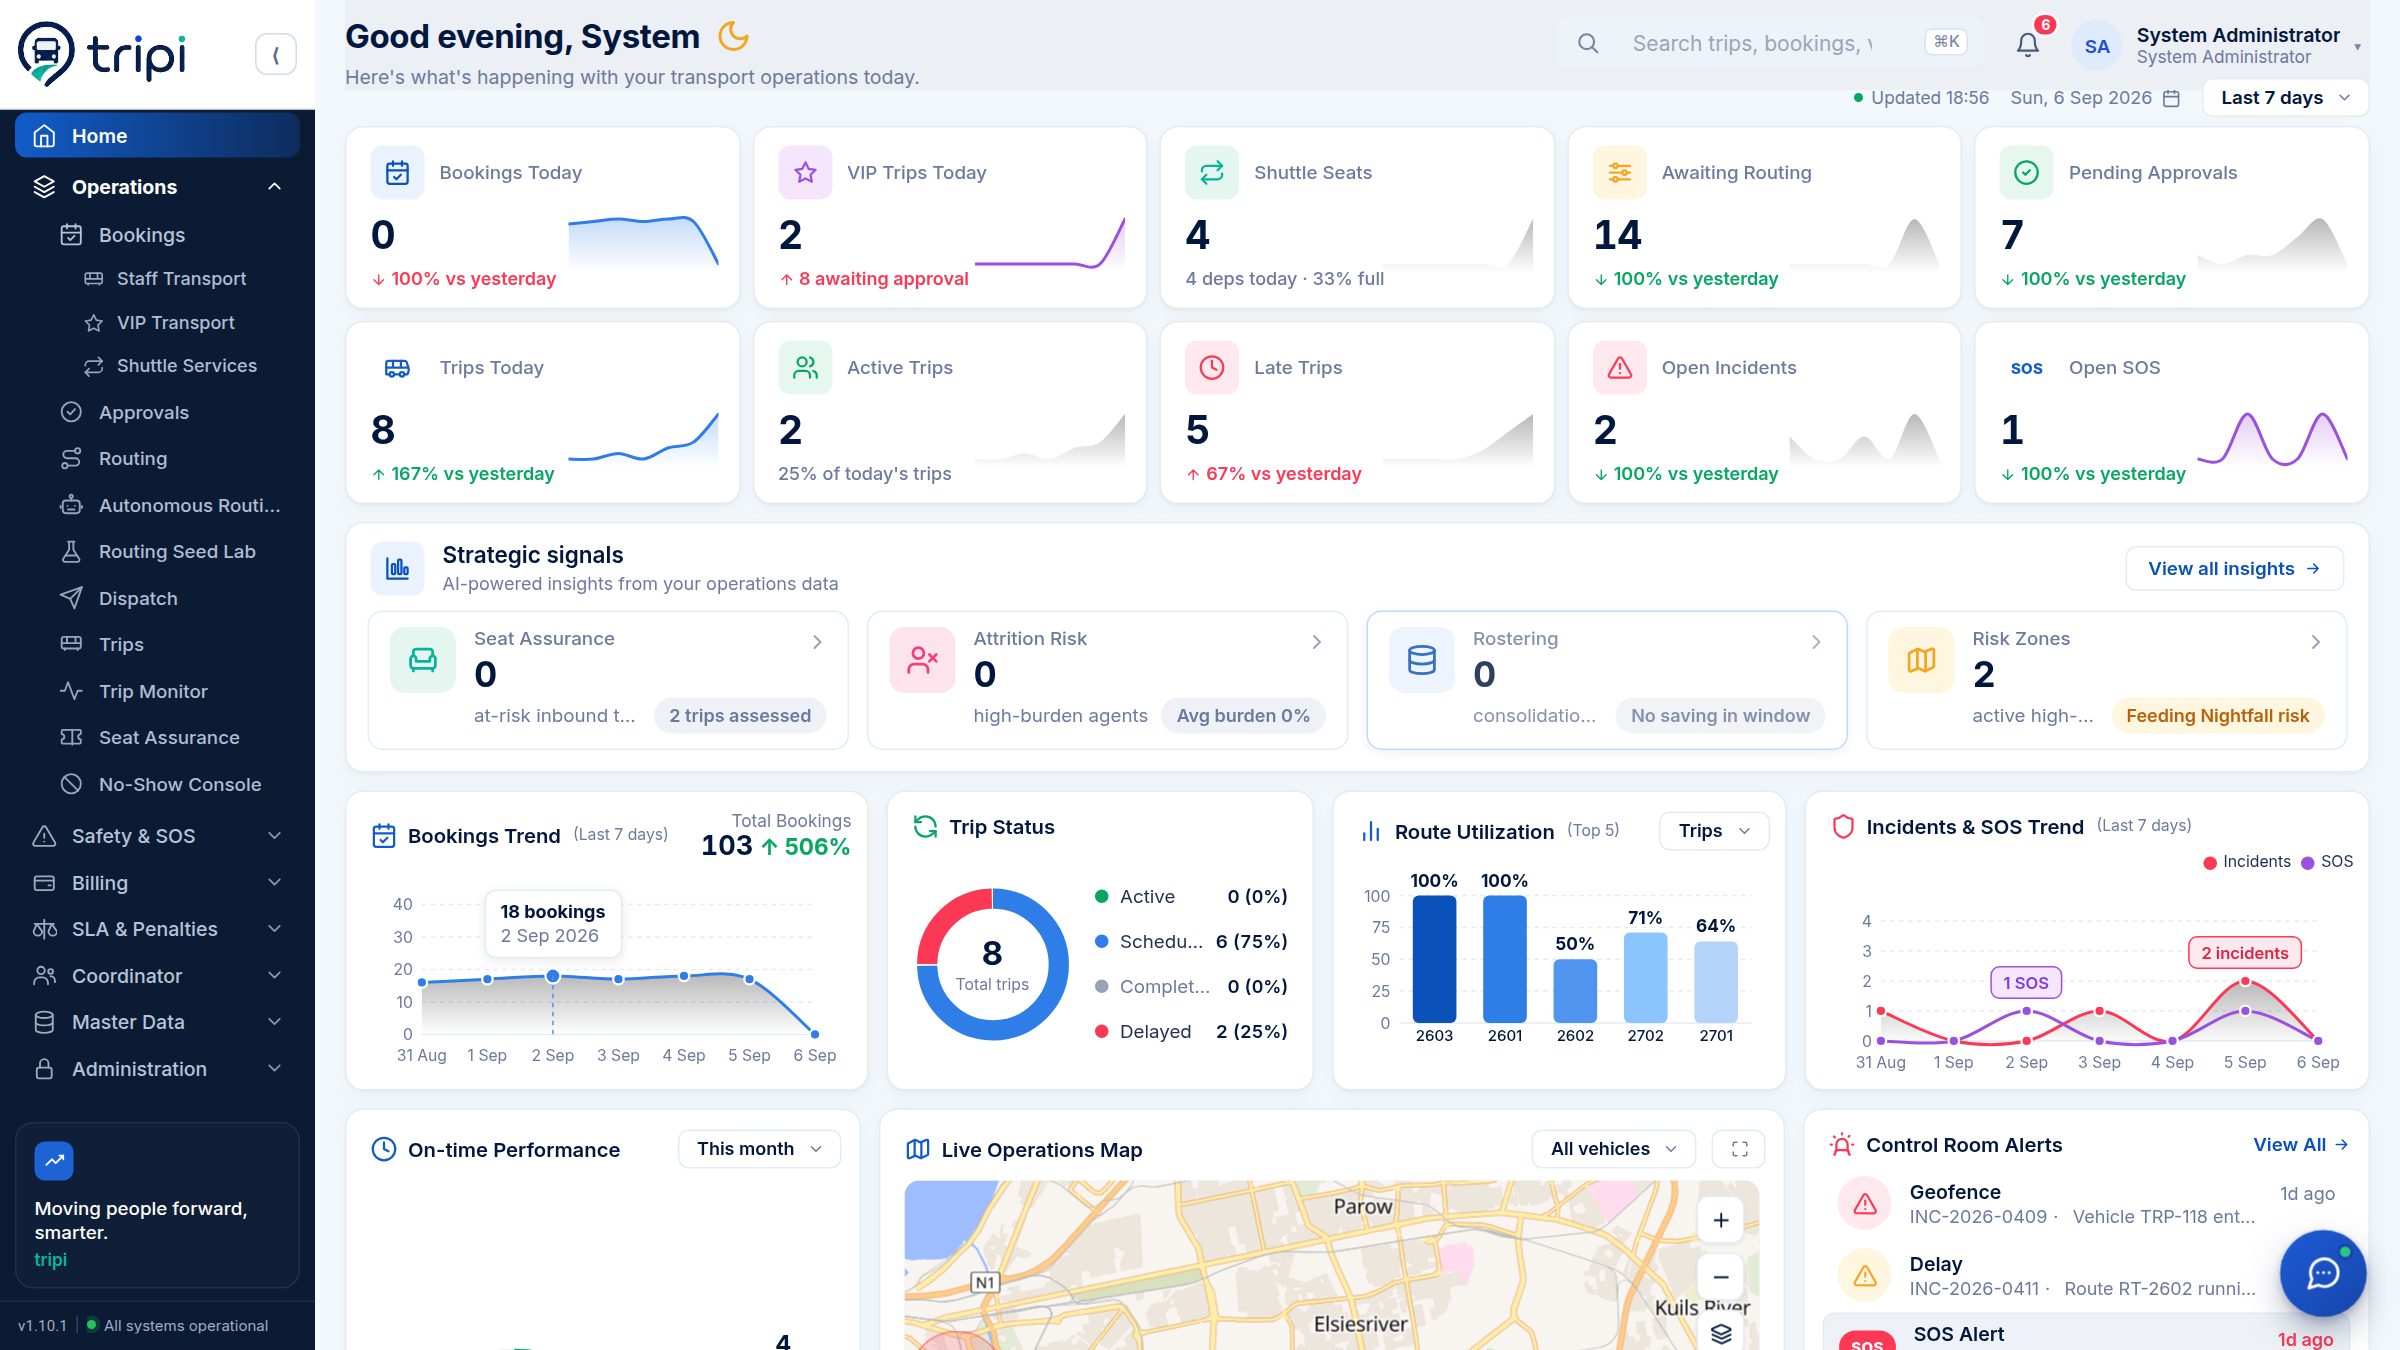Zoom in on the Live Operations Map
The height and width of the screenshot is (1350, 2400).
click(x=1721, y=1220)
